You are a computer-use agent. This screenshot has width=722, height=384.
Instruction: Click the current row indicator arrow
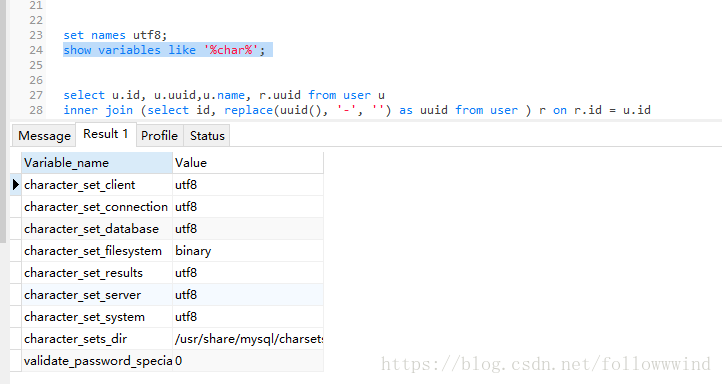click(x=16, y=185)
